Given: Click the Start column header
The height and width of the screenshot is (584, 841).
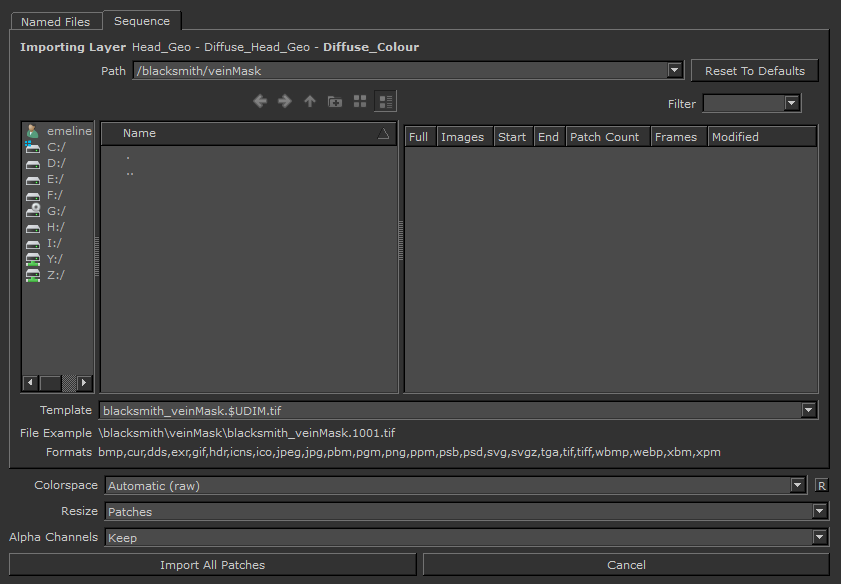Looking at the screenshot, I should click(x=513, y=137).
